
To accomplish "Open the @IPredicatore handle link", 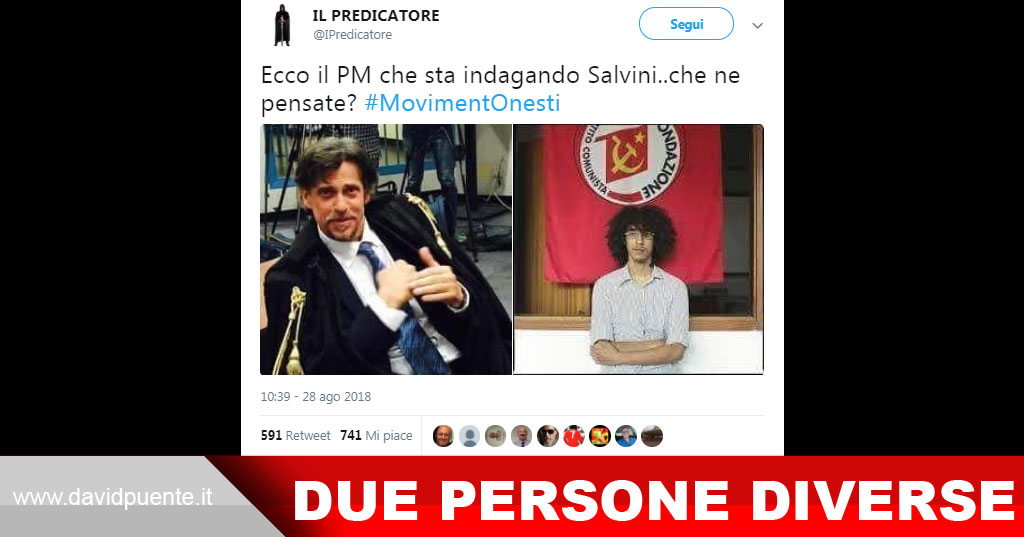I will (353, 35).
